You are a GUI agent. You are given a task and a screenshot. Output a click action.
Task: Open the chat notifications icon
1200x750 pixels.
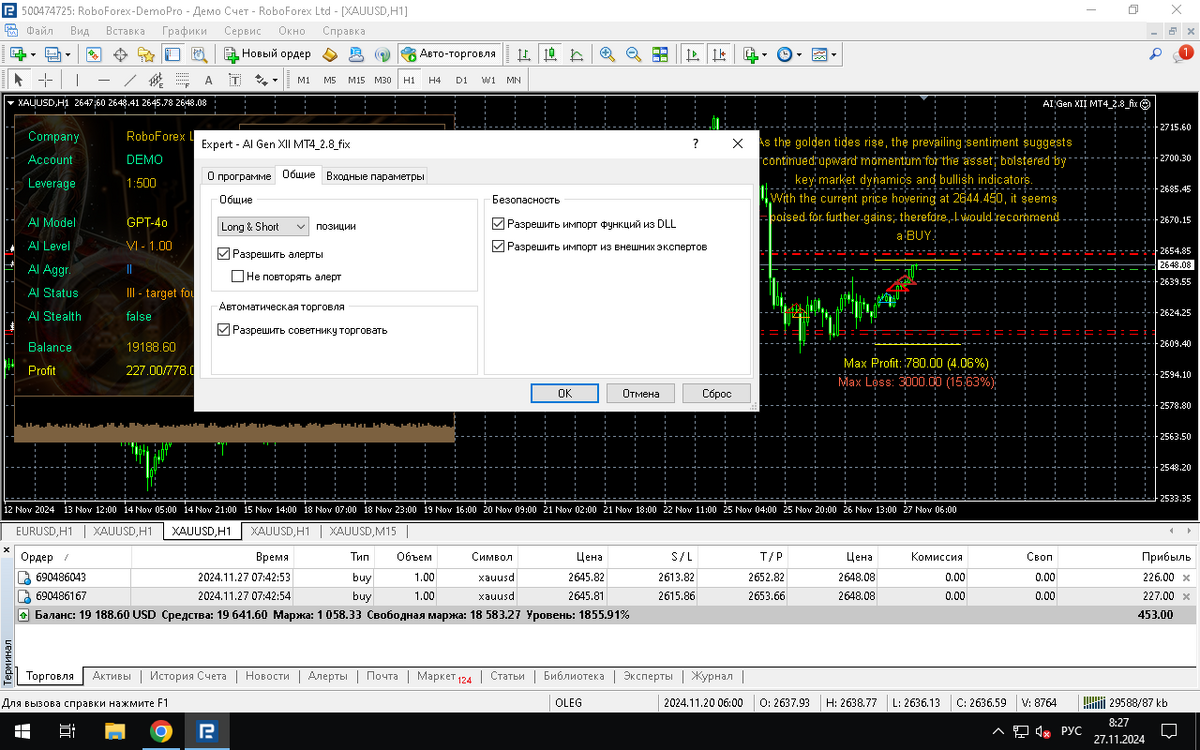pos(1183,54)
